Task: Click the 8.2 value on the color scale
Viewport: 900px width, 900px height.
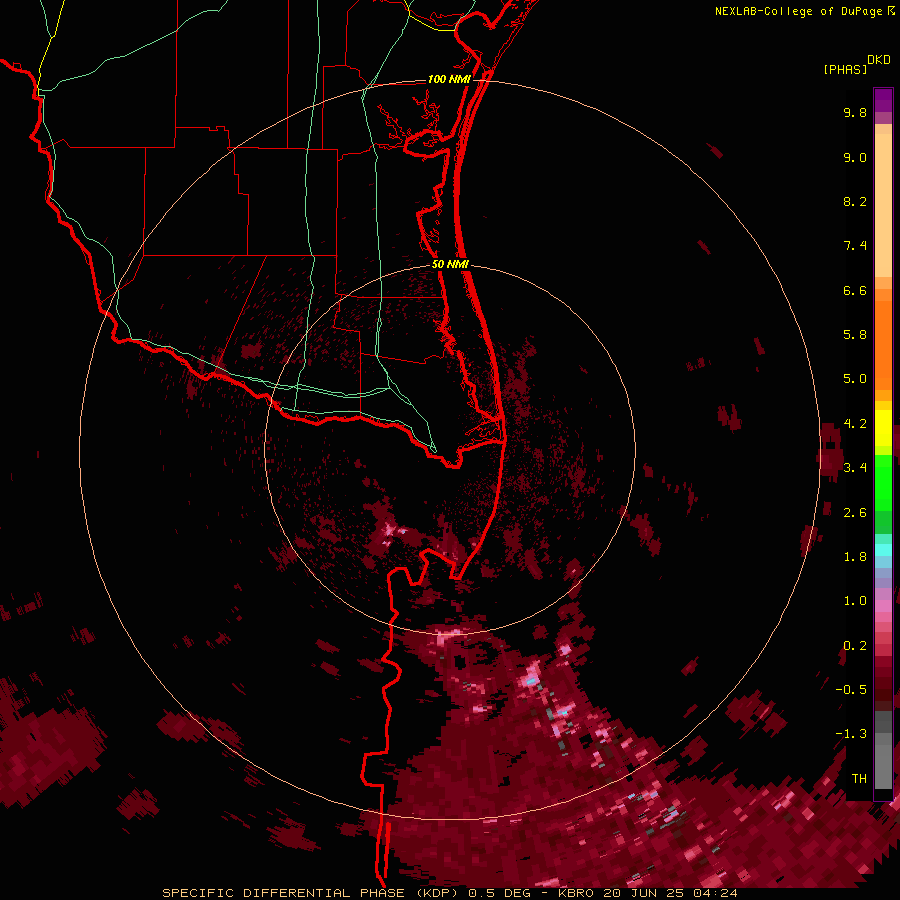Action: coord(855,201)
